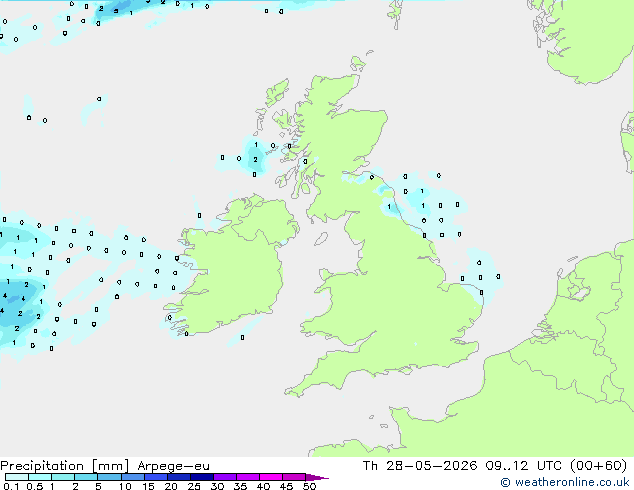
Task: Click the legend swatch between 20 and 25
Action: point(179,477)
